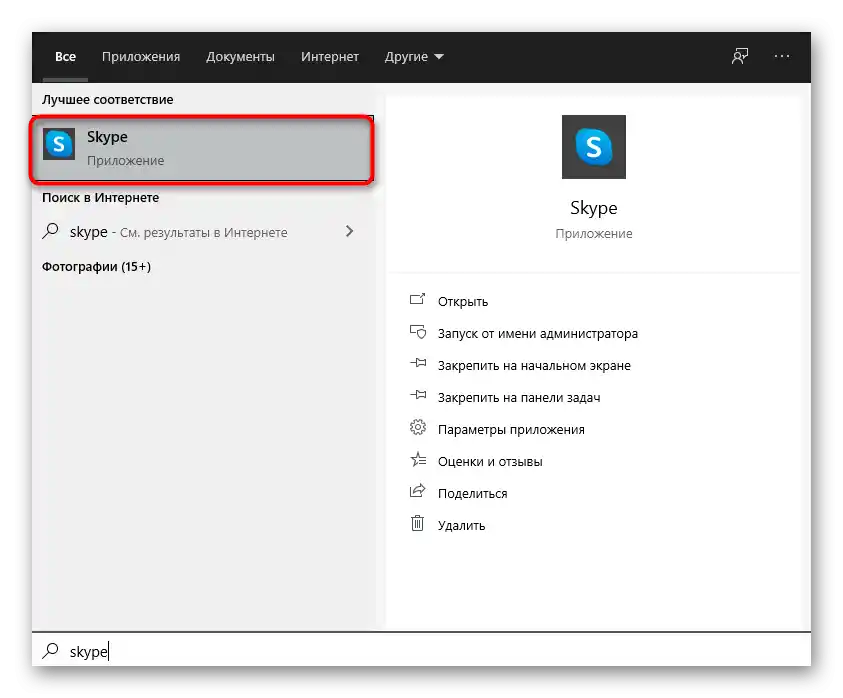Click the pin icon for Закрепить на панели задач

(x=418, y=396)
